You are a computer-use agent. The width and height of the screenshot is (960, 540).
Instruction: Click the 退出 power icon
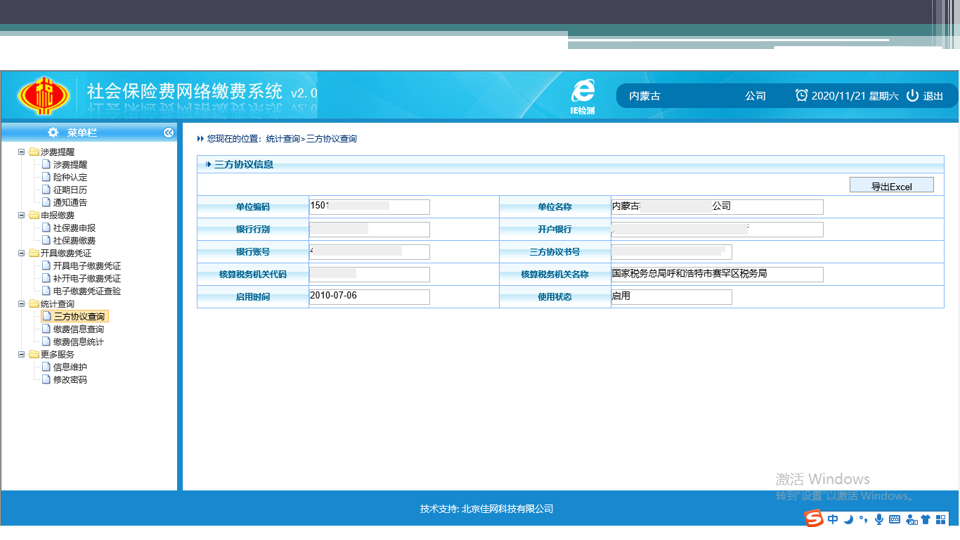(x=912, y=96)
